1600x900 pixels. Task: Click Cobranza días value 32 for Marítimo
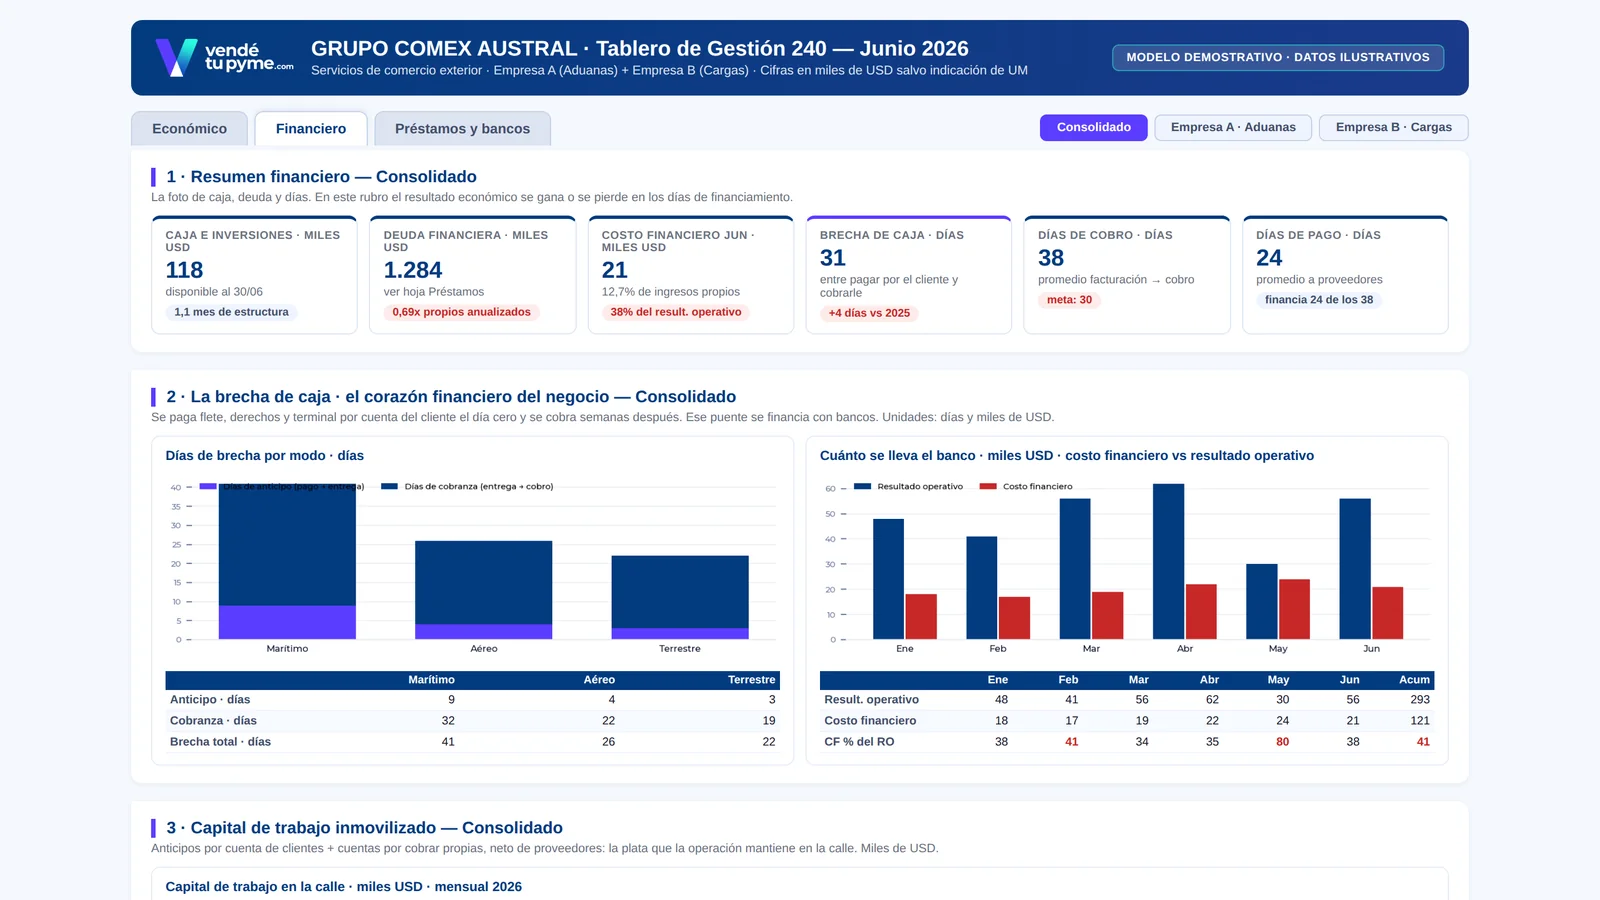click(x=448, y=721)
